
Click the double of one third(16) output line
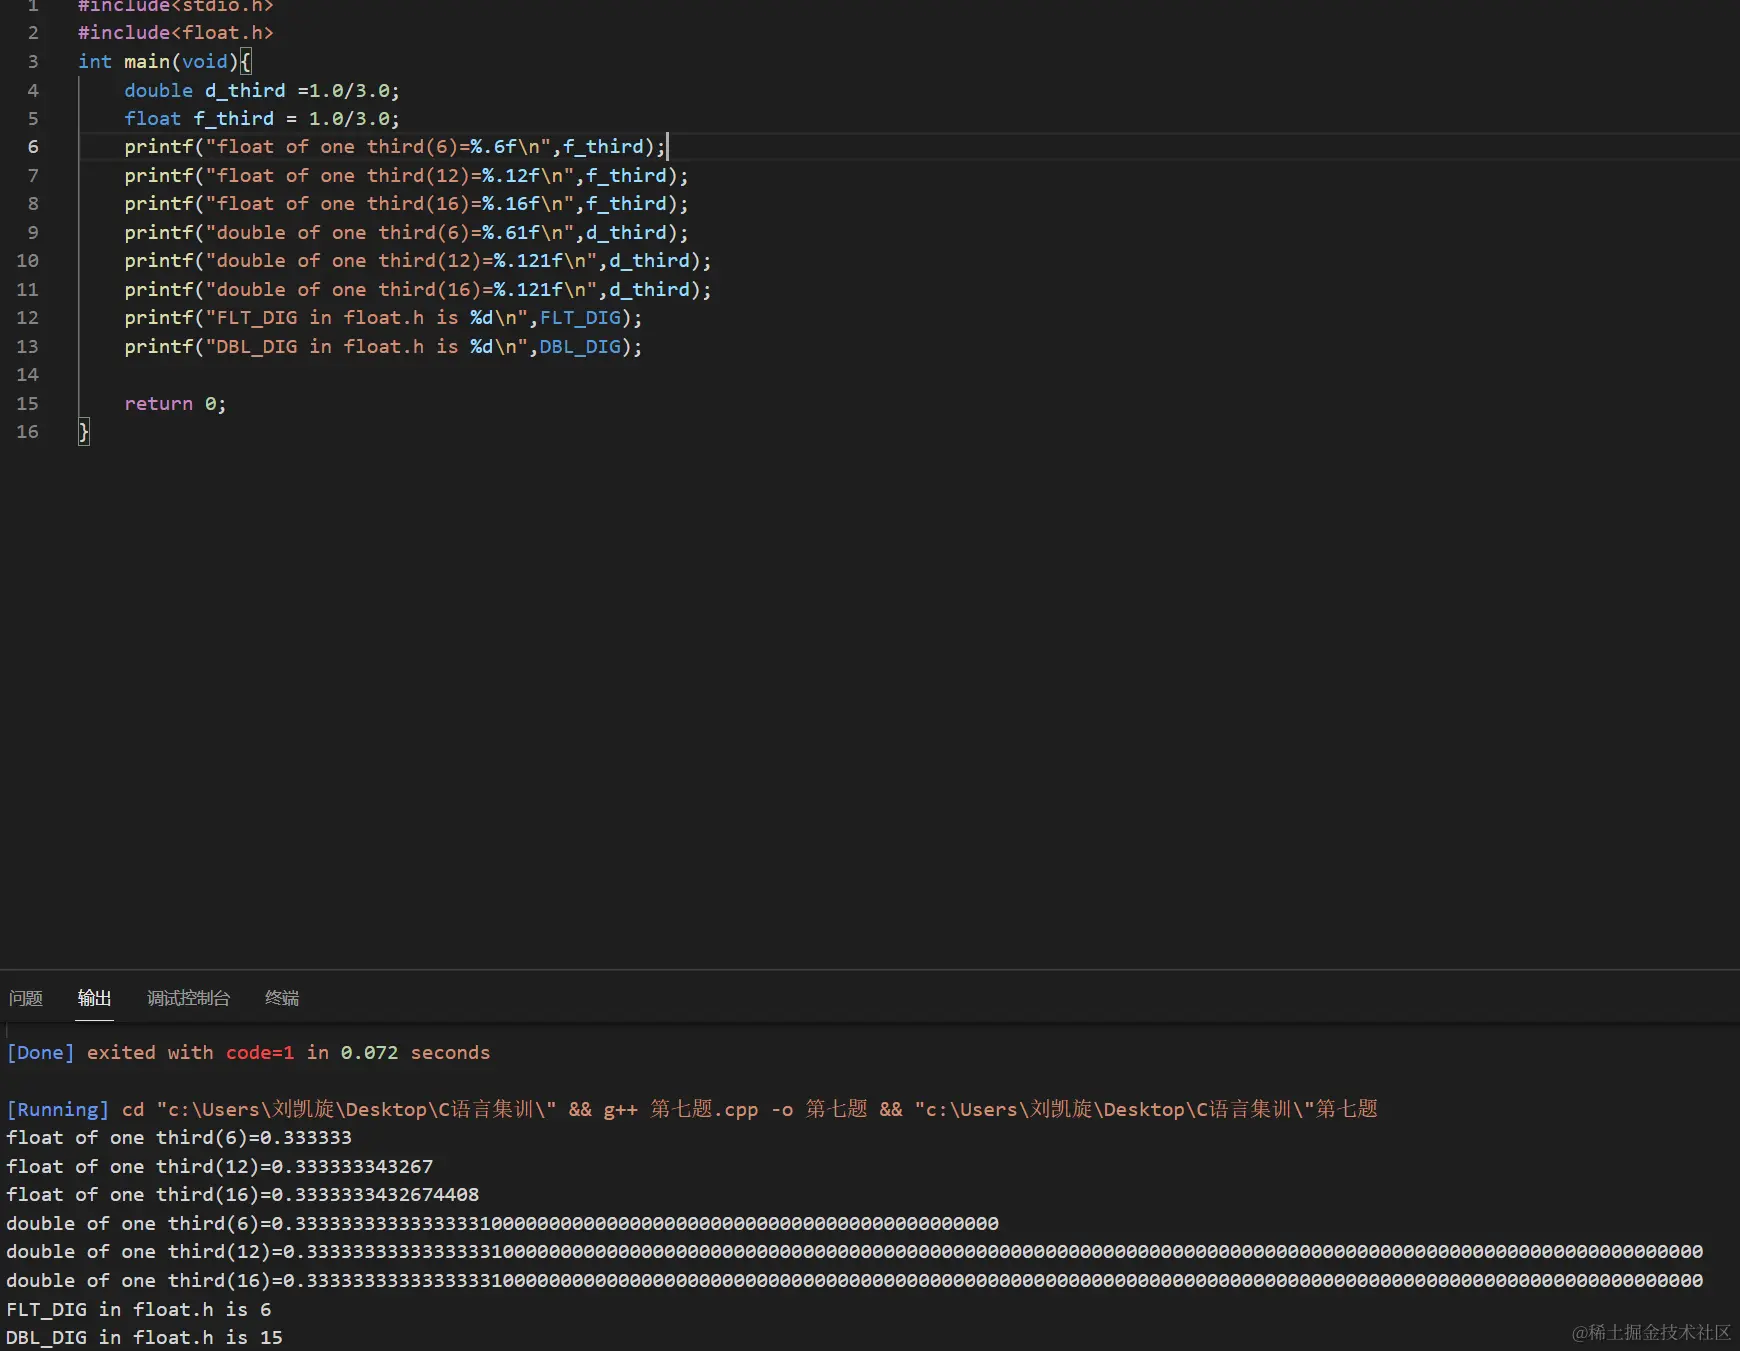pyautogui.click(x=854, y=1281)
